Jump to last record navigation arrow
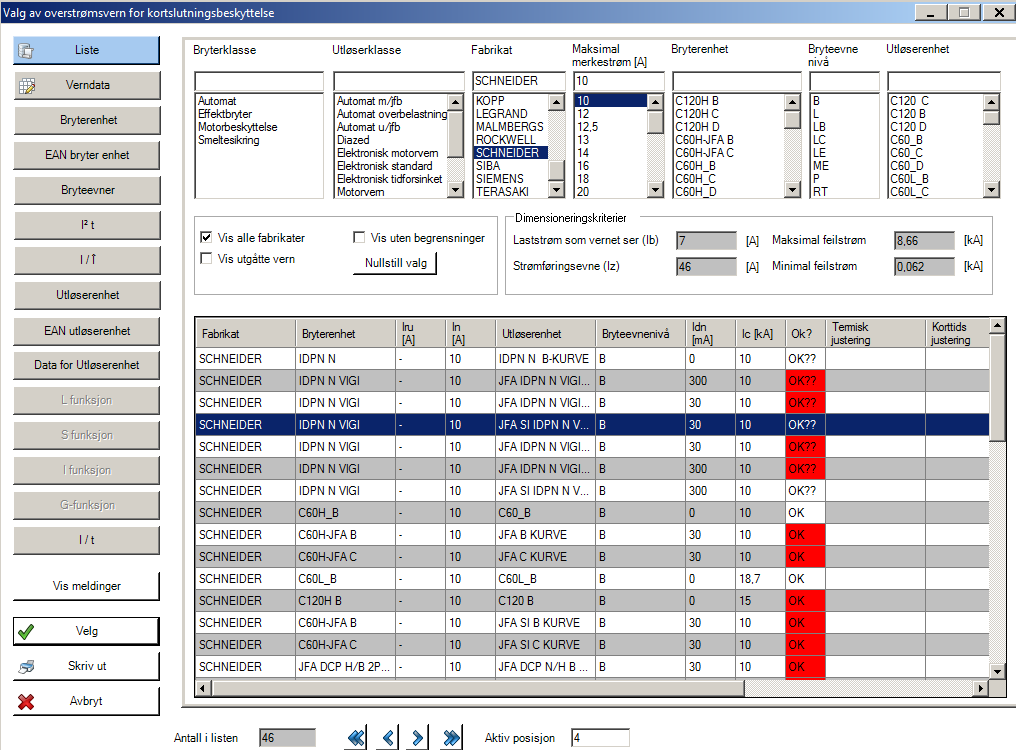The height and width of the screenshot is (750, 1016). tap(451, 738)
